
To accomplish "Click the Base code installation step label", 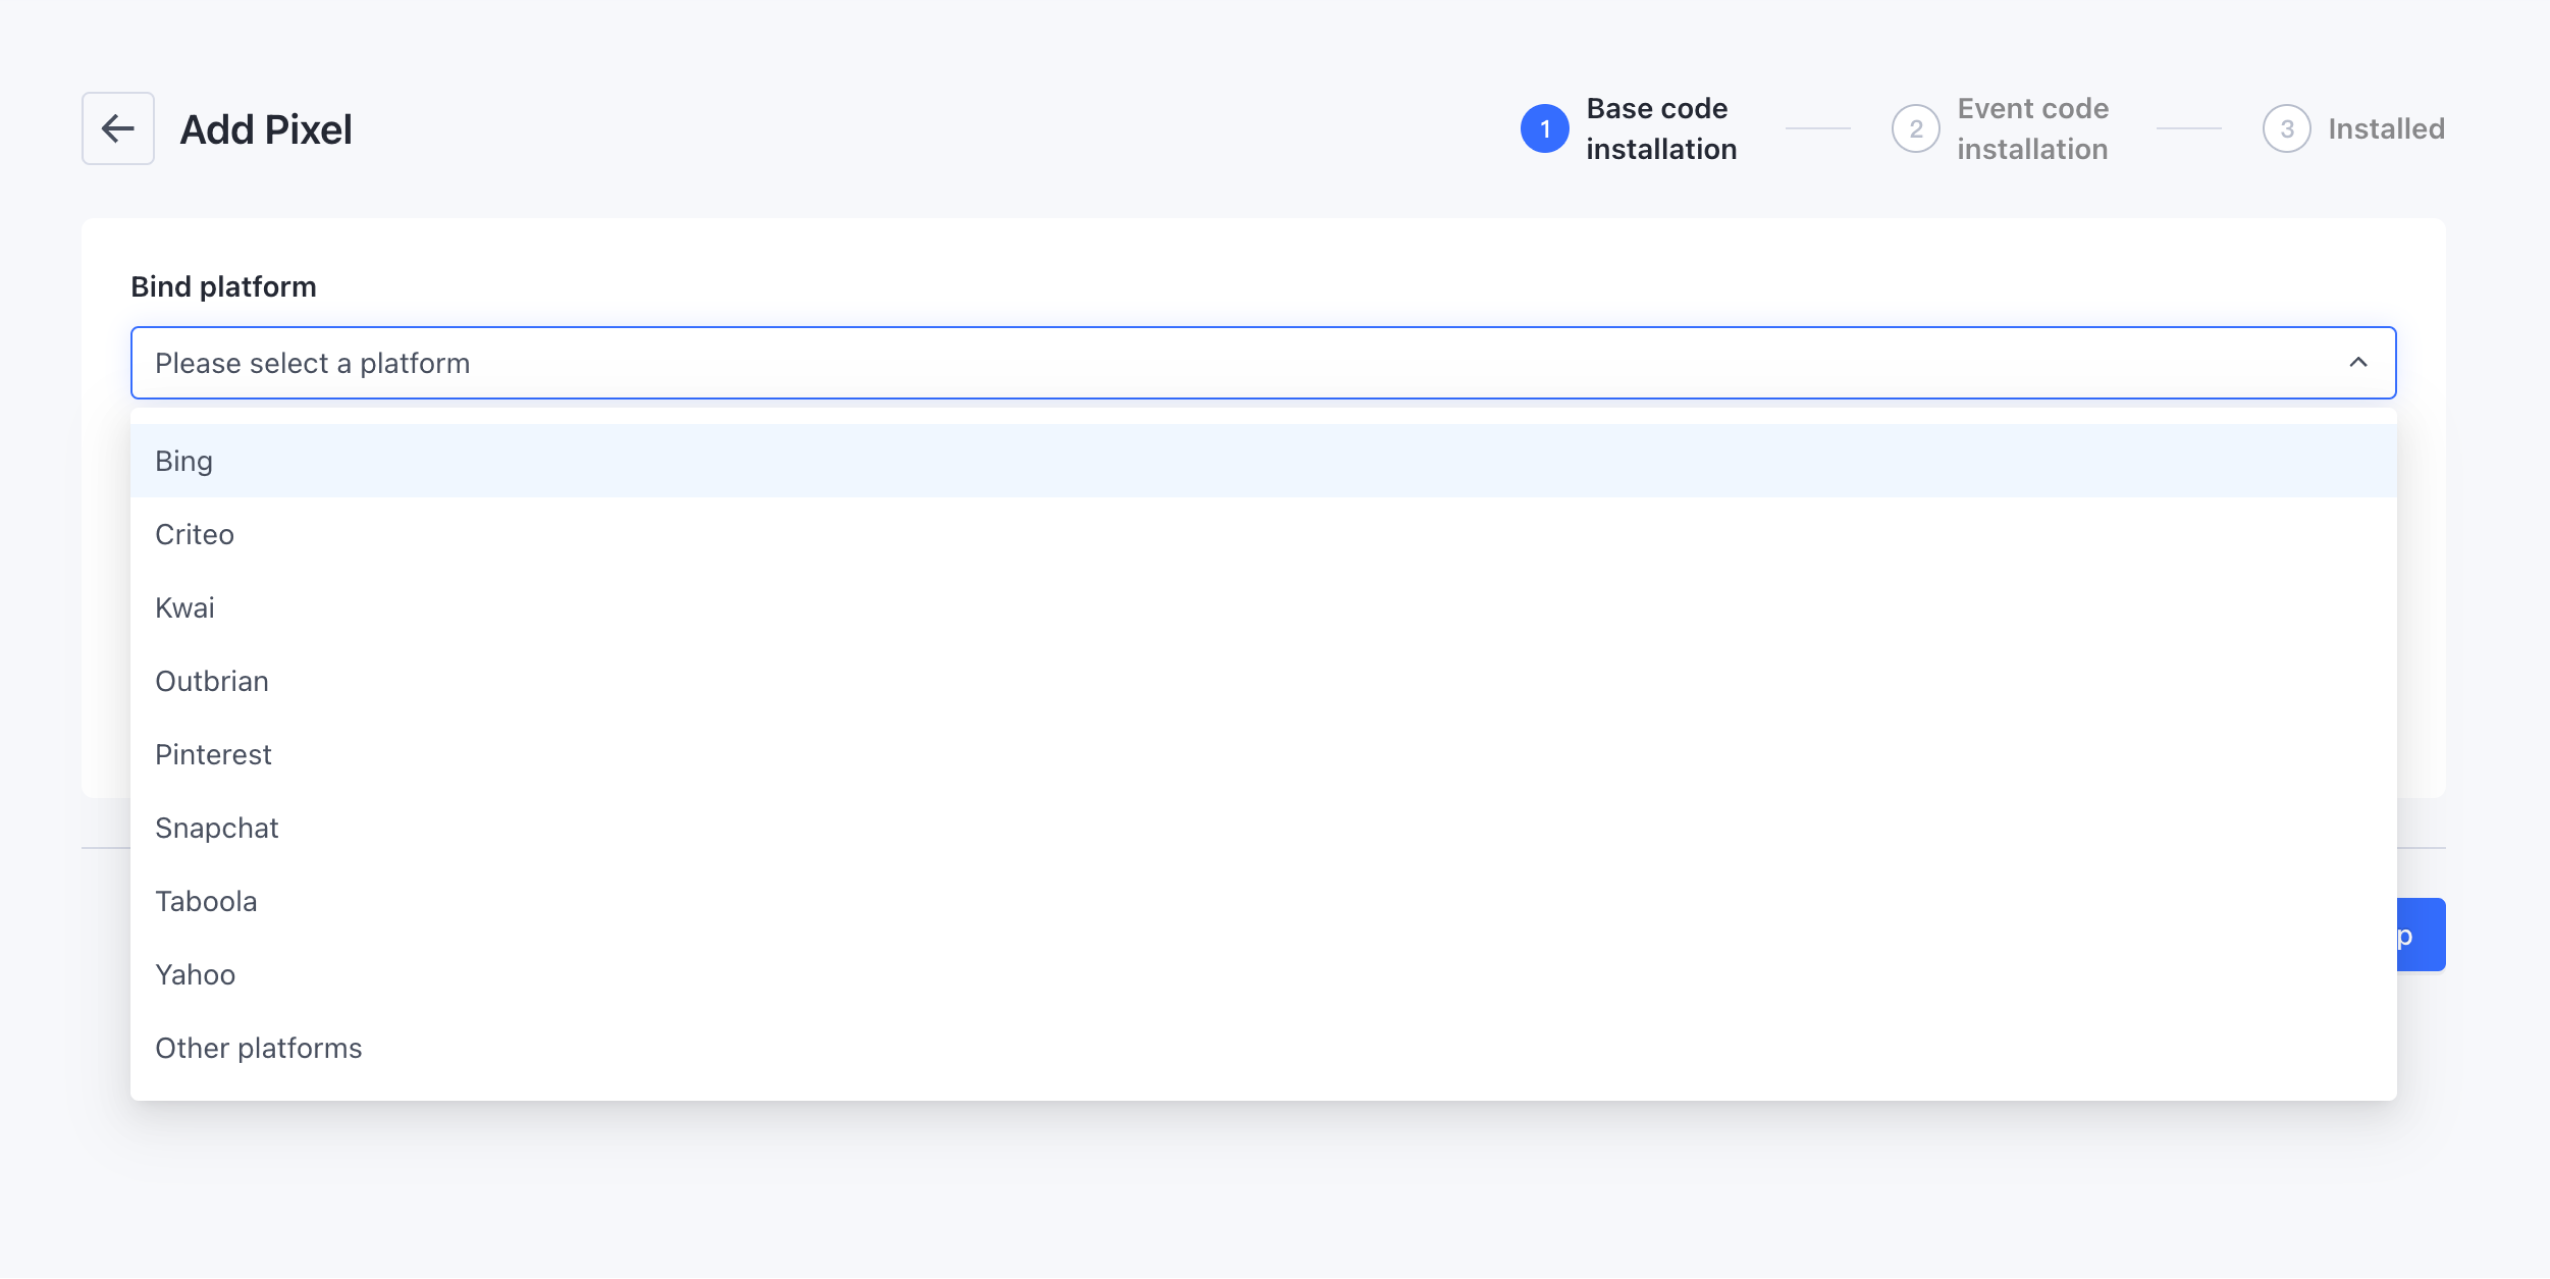I will 1661,128.
